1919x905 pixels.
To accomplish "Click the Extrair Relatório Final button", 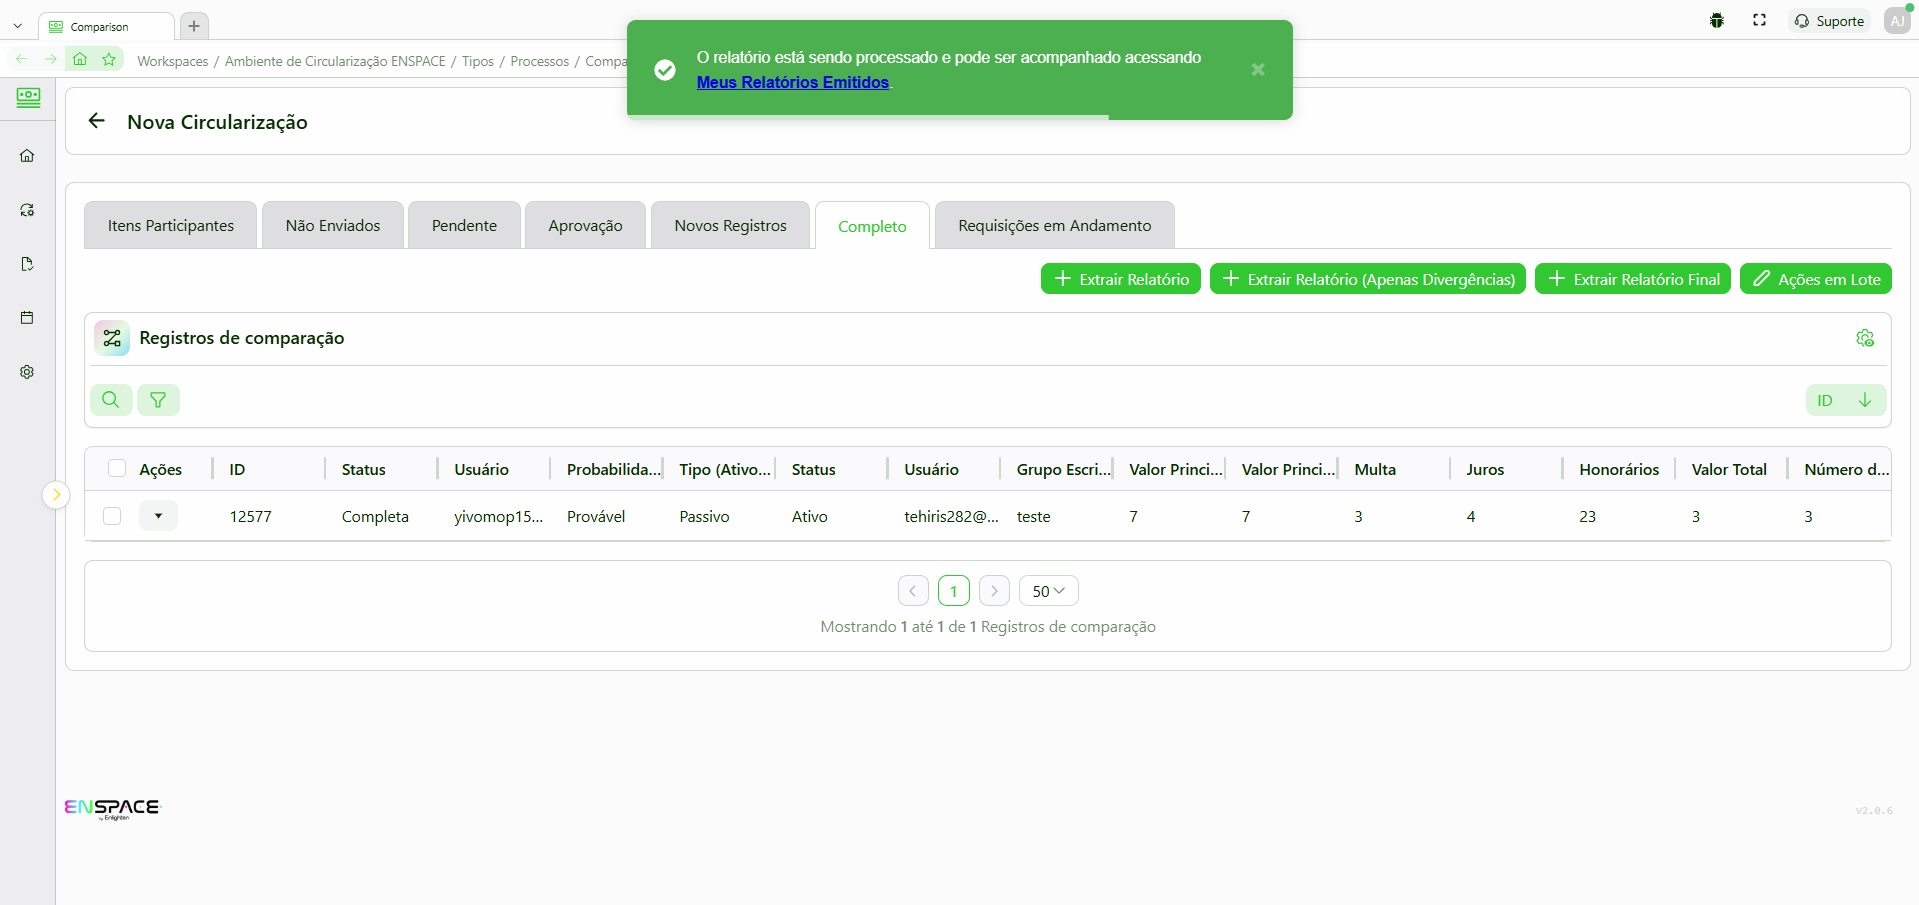I will coord(1633,279).
